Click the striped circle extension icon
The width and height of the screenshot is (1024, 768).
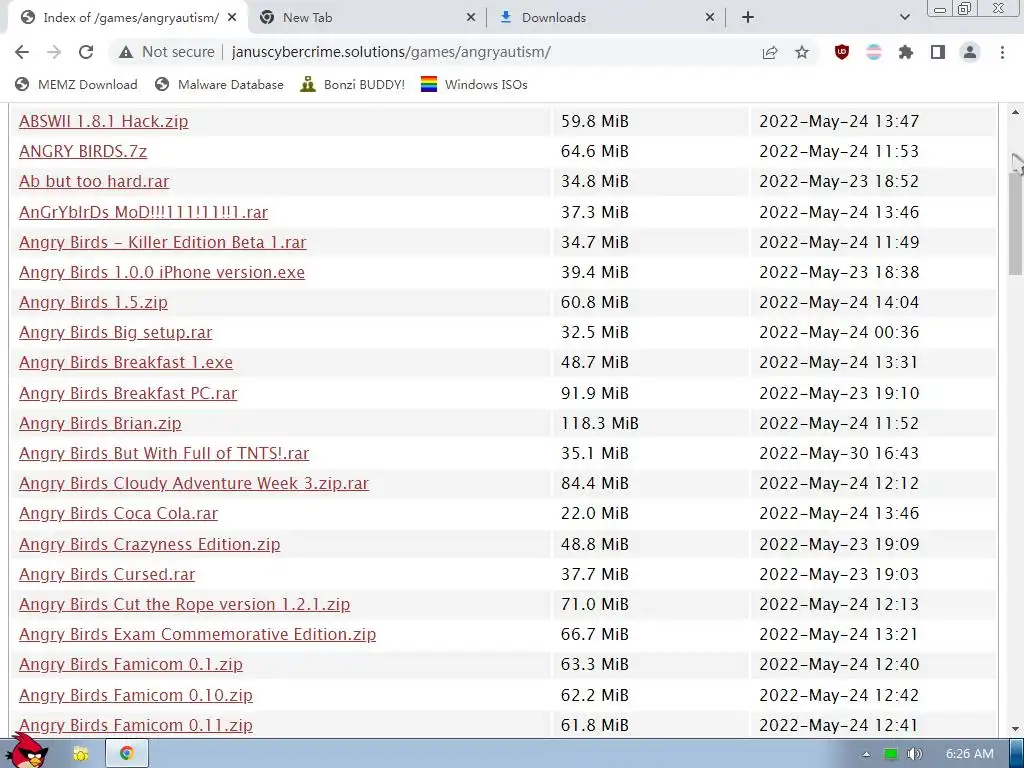[874, 52]
